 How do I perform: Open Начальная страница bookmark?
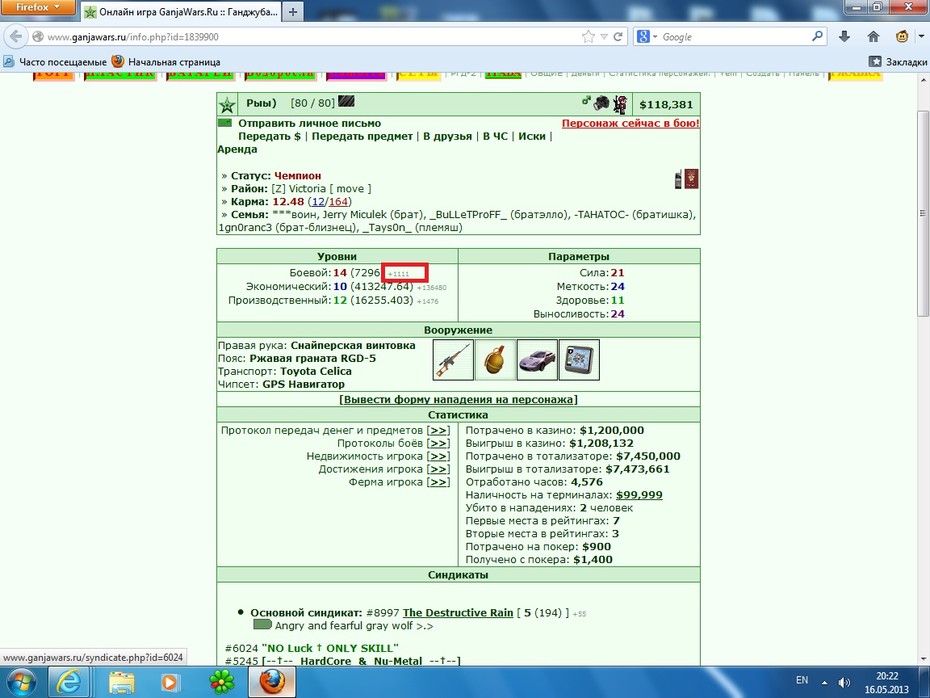[166, 62]
